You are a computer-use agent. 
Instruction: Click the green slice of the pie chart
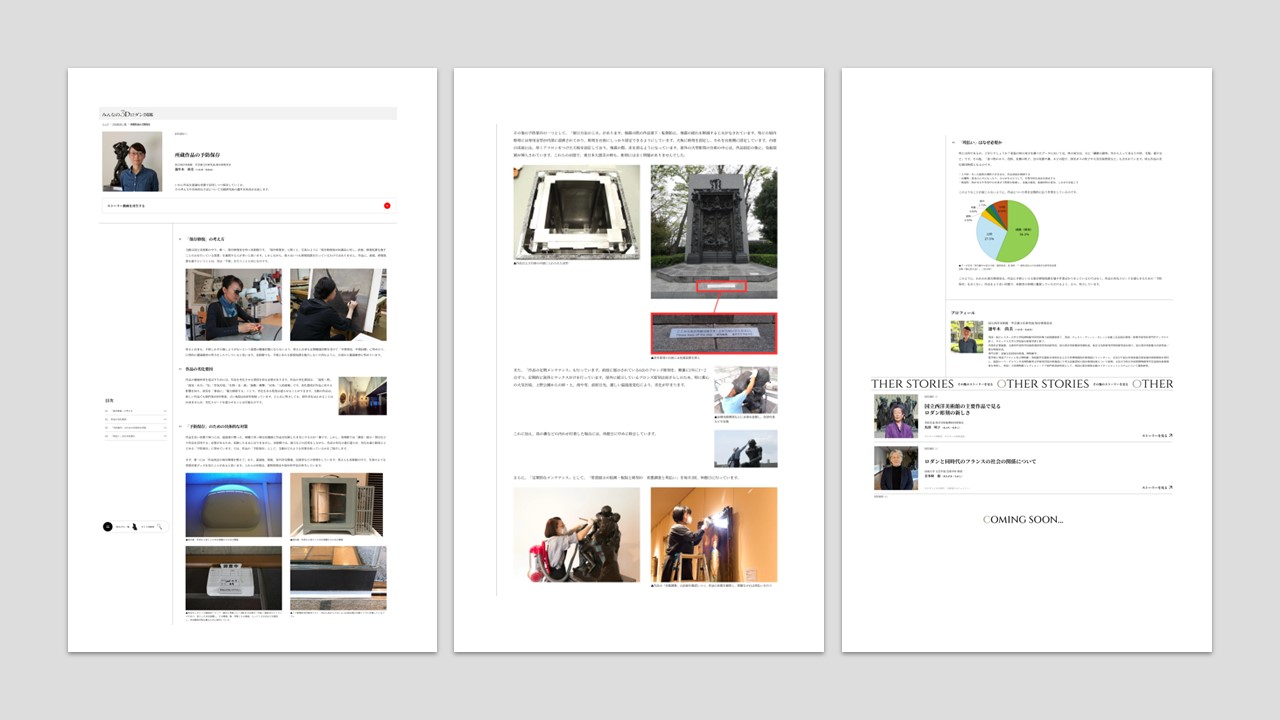coord(1020,232)
